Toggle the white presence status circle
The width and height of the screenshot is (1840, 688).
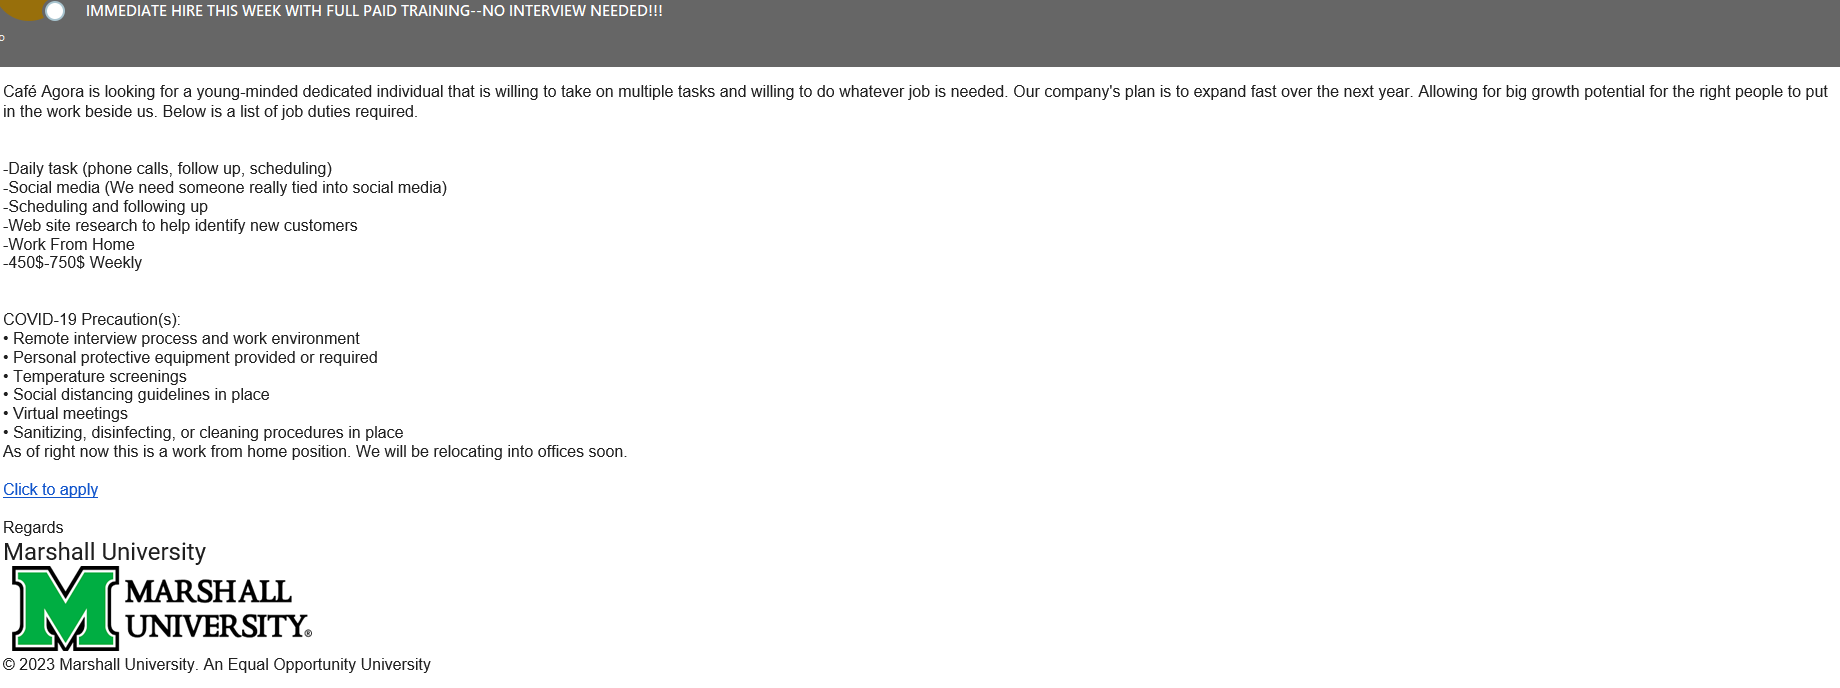click(x=55, y=11)
